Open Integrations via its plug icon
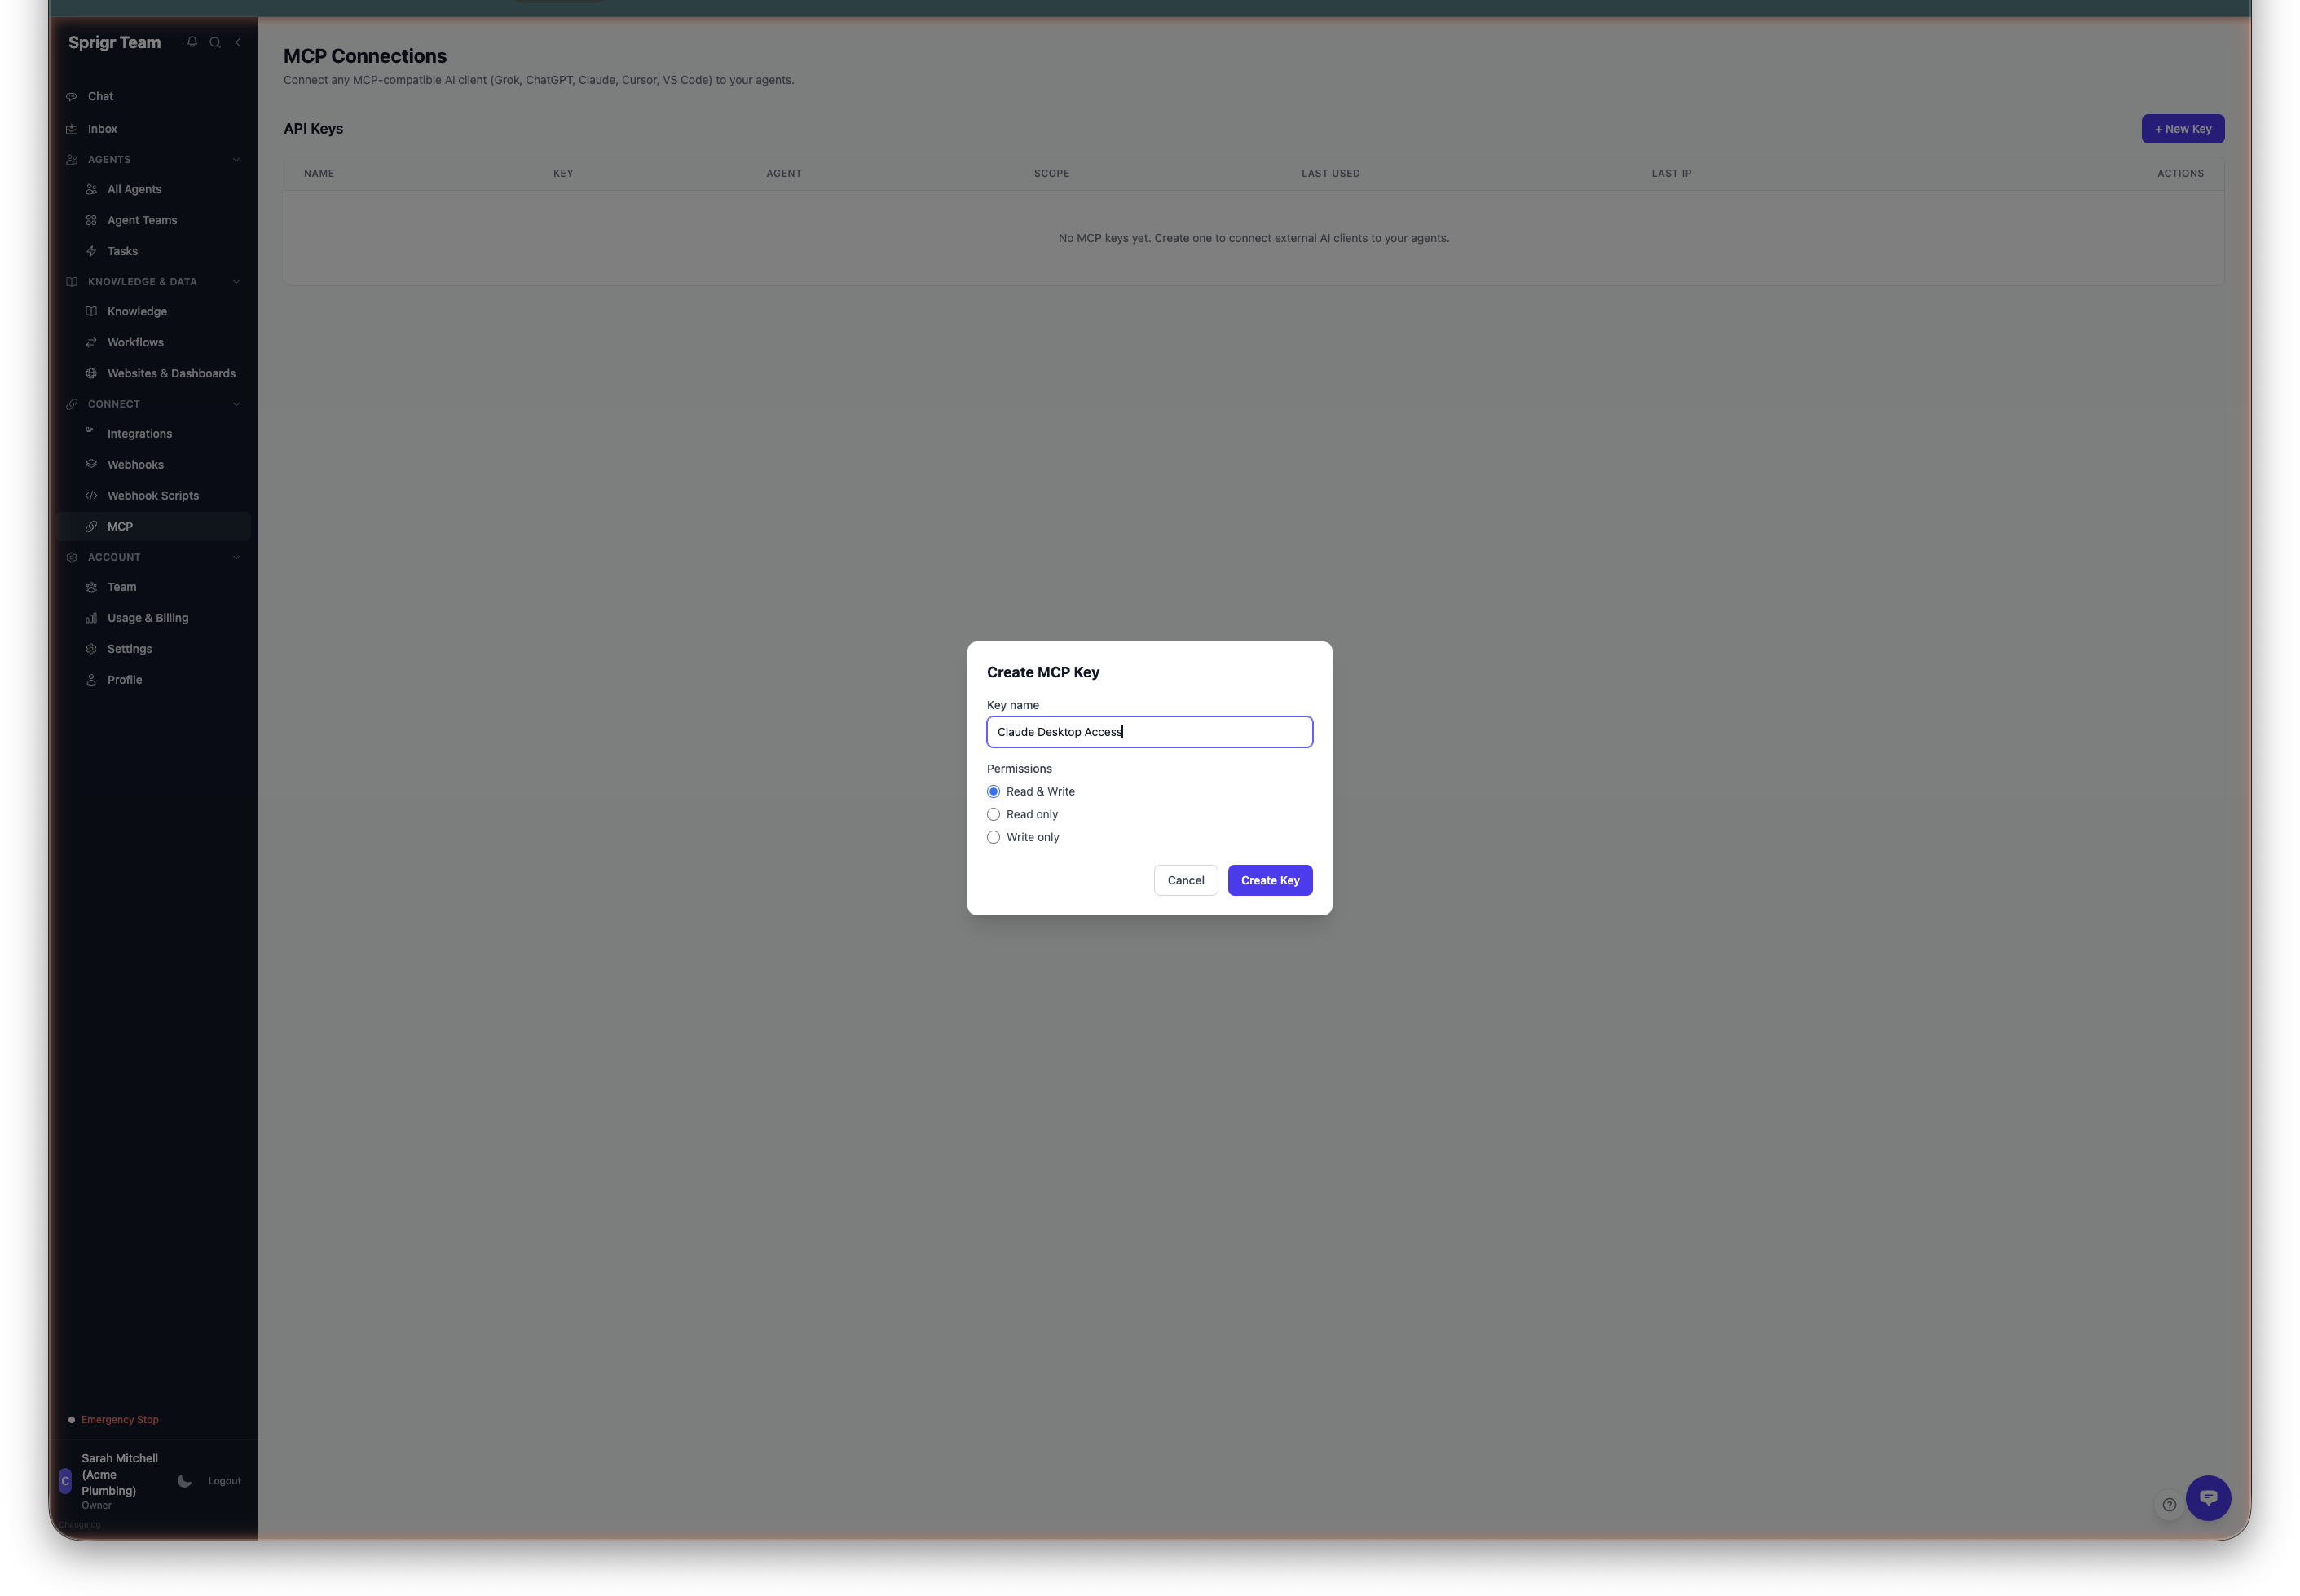The height and width of the screenshot is (1596, 2300). [x=91, y=433]
